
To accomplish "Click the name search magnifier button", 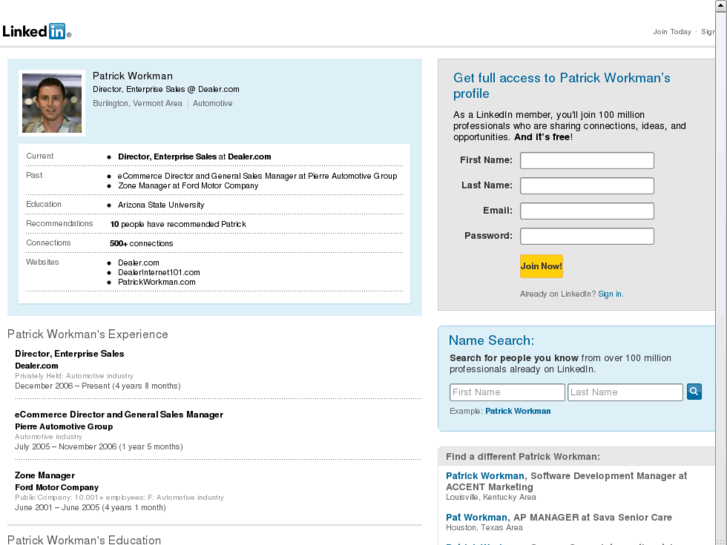I will [694, 391].
